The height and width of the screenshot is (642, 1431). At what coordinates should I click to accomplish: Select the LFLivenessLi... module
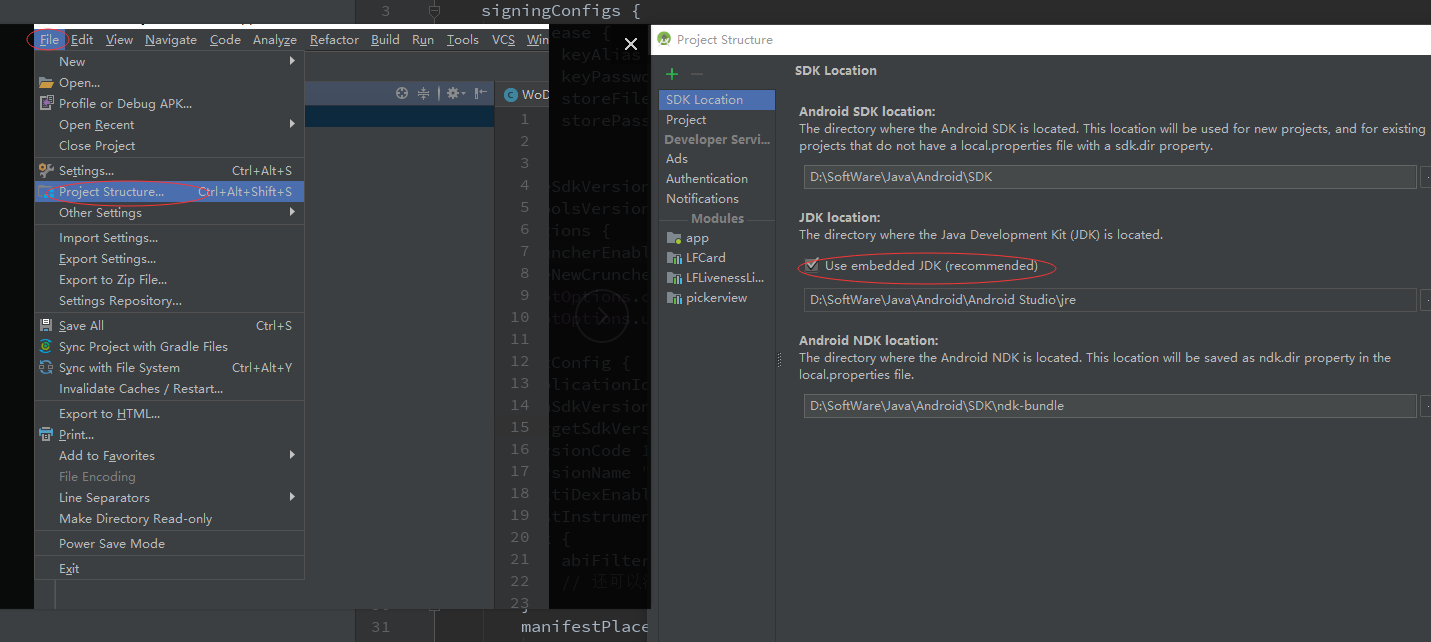pyautogui.click(x=717, y=277)
